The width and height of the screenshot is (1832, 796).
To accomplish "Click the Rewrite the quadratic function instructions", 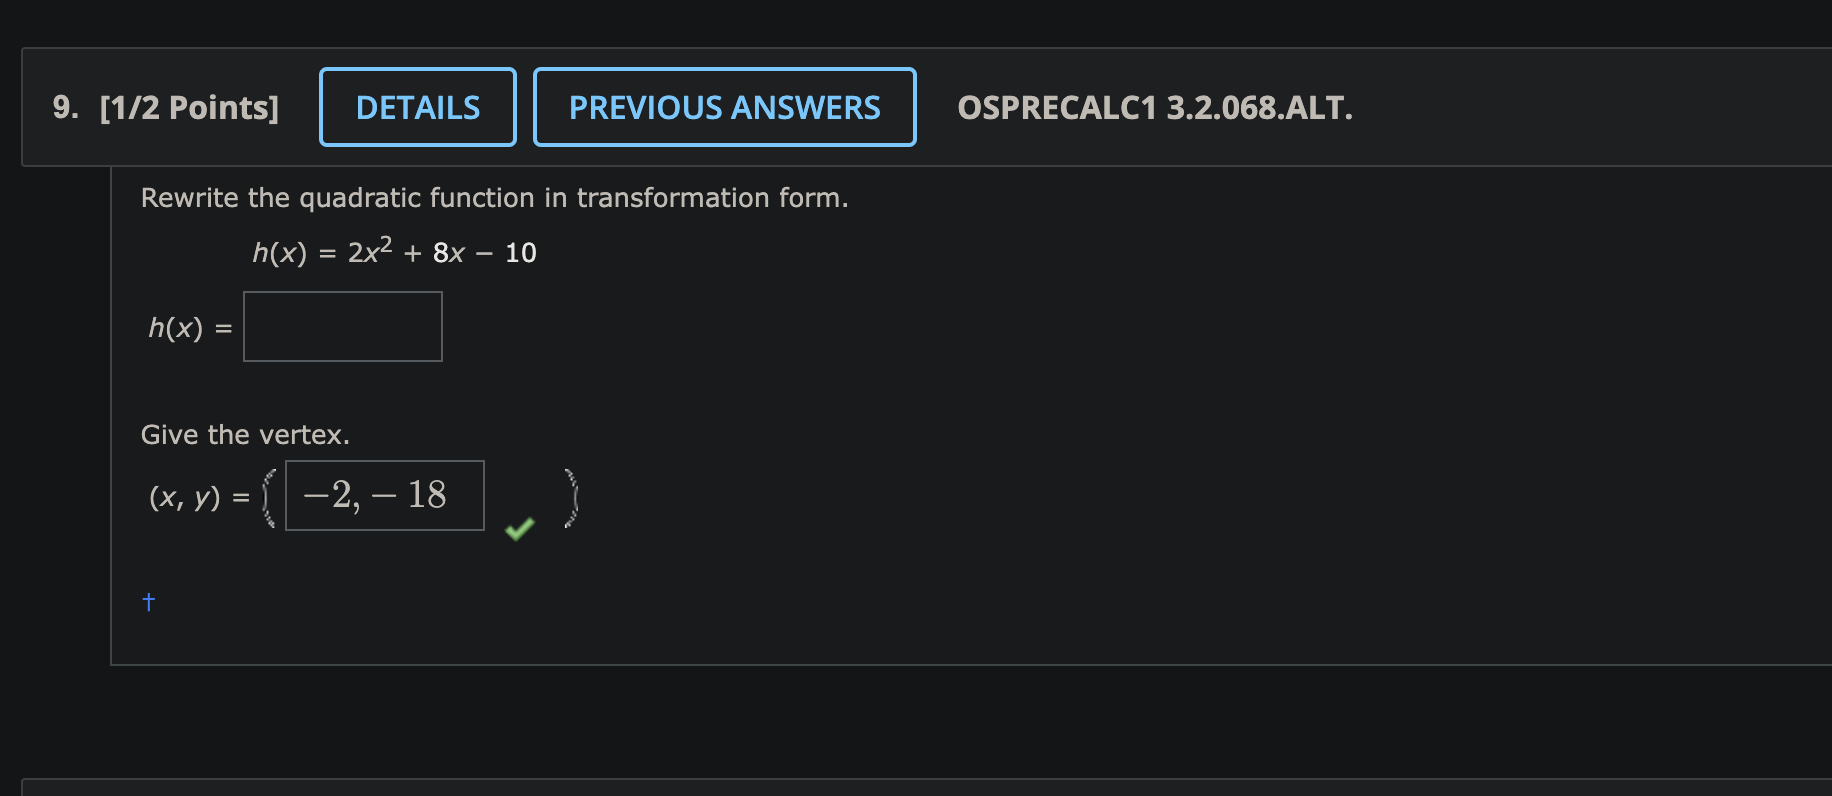I will (494, 197).
